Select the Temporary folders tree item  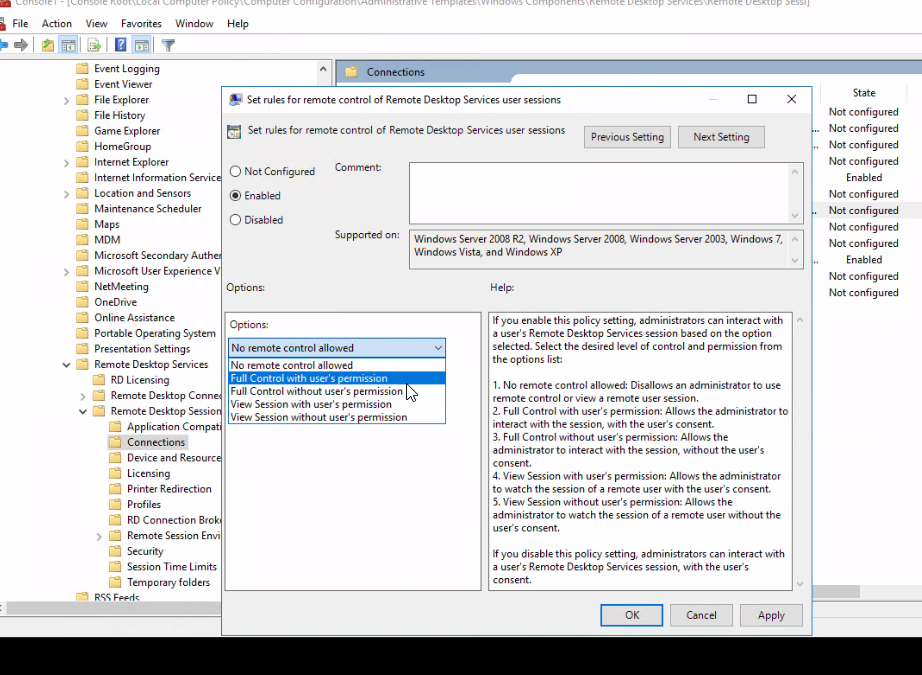[168, 582]
